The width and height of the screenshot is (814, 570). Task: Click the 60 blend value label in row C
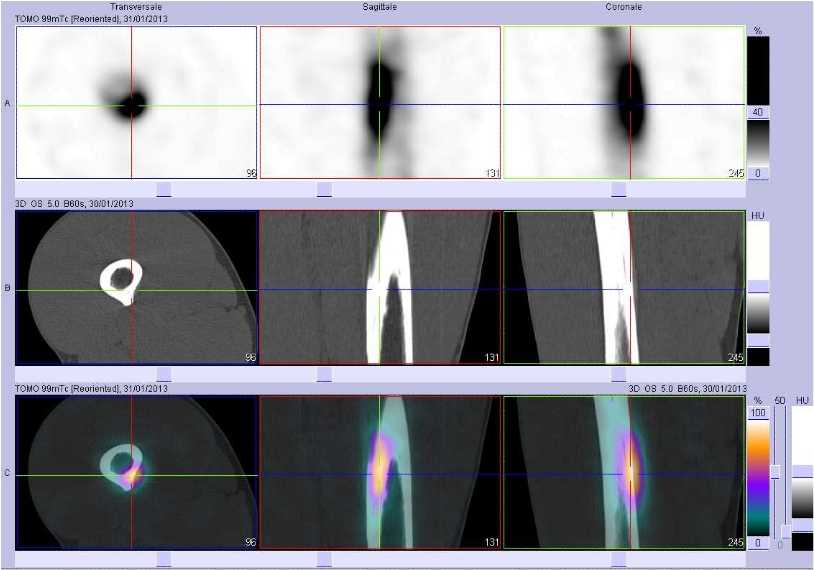(779, 400)
